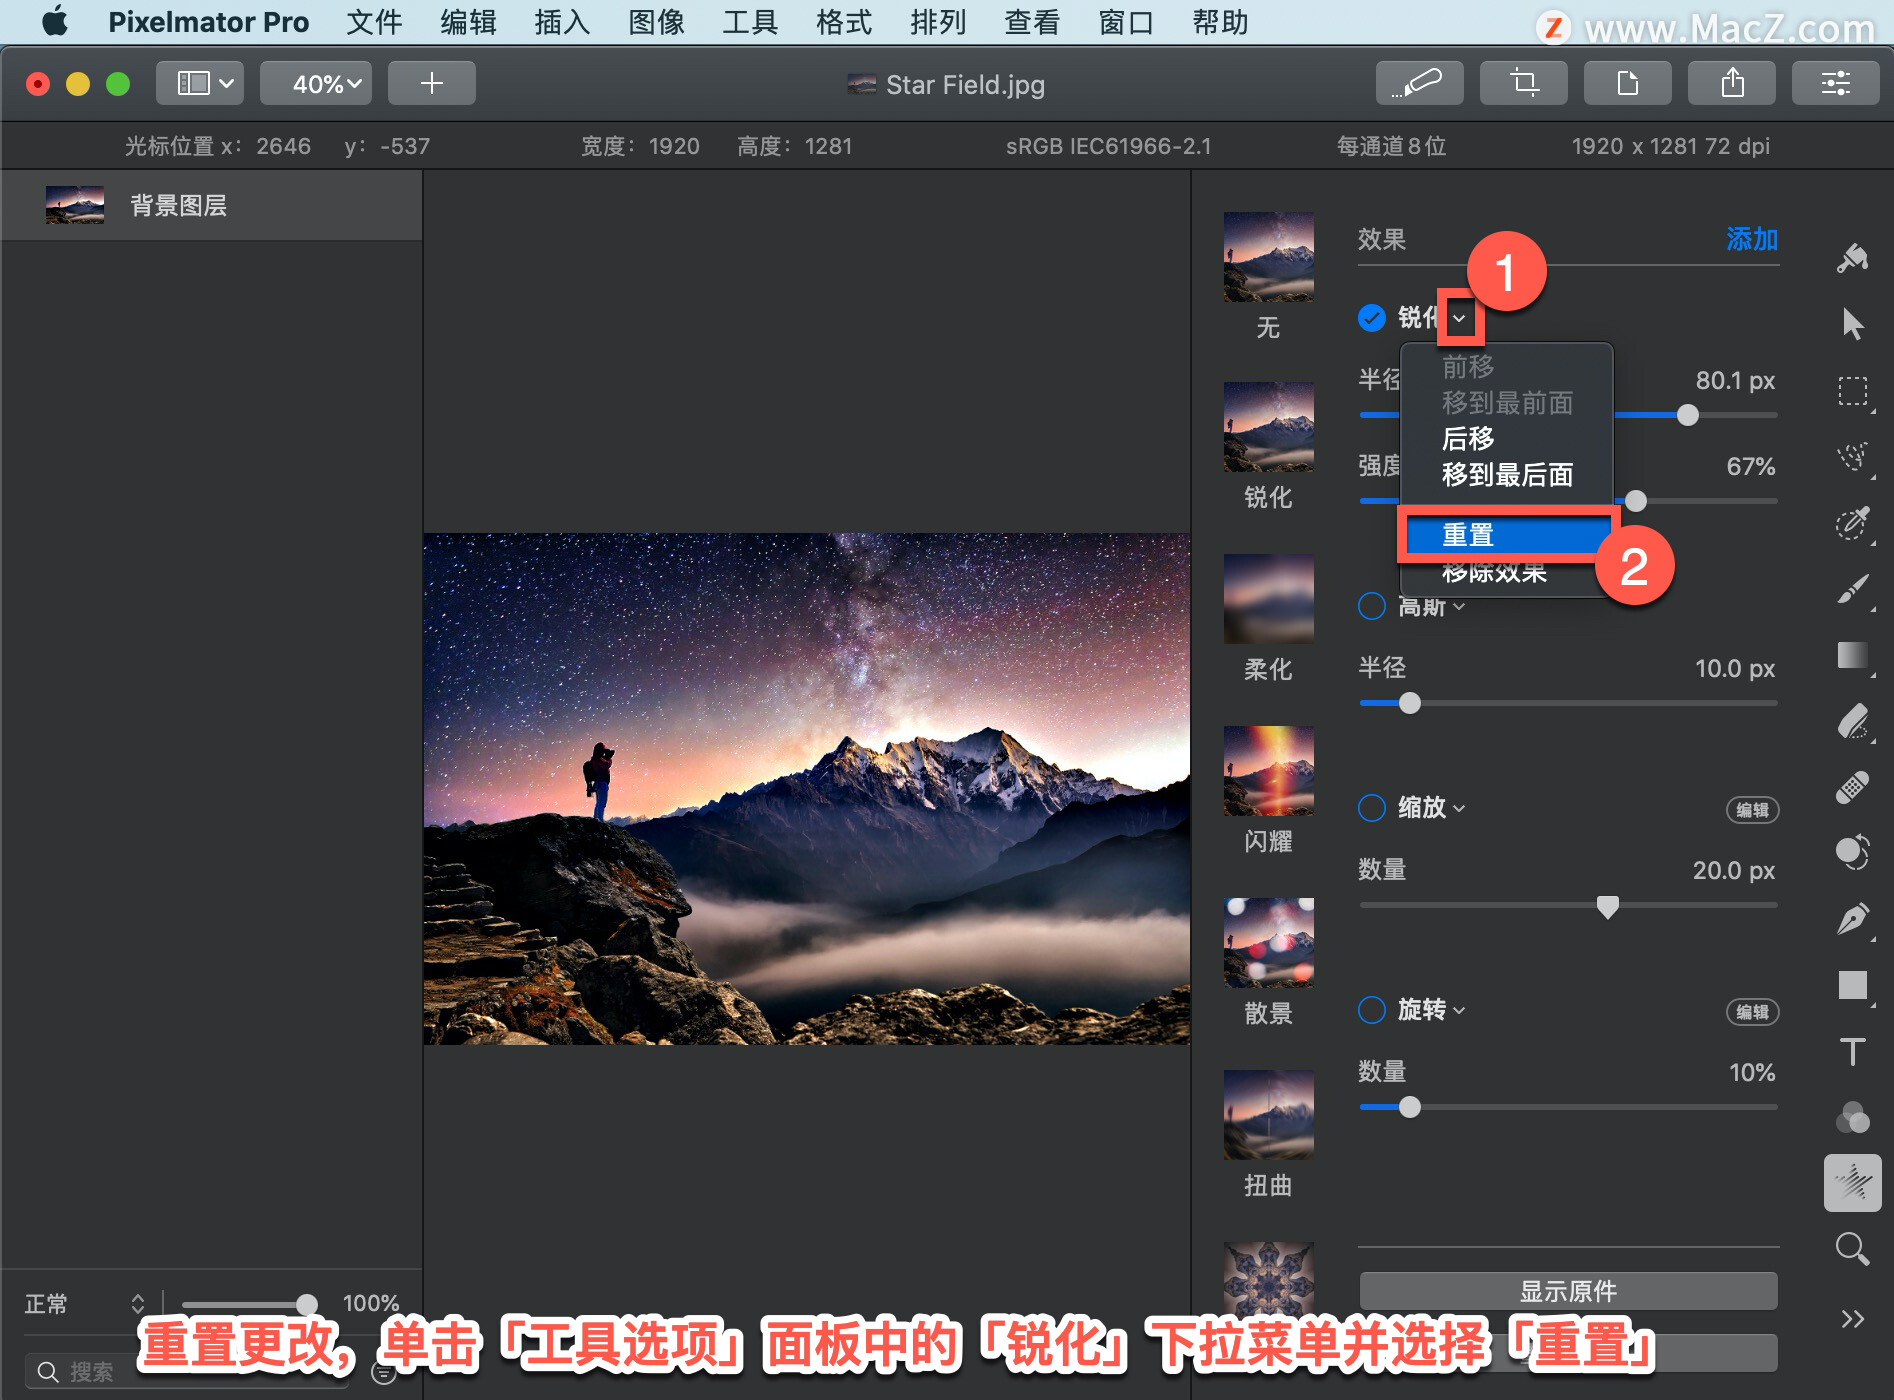Click the 显示原件 button

(1568, 1291)
